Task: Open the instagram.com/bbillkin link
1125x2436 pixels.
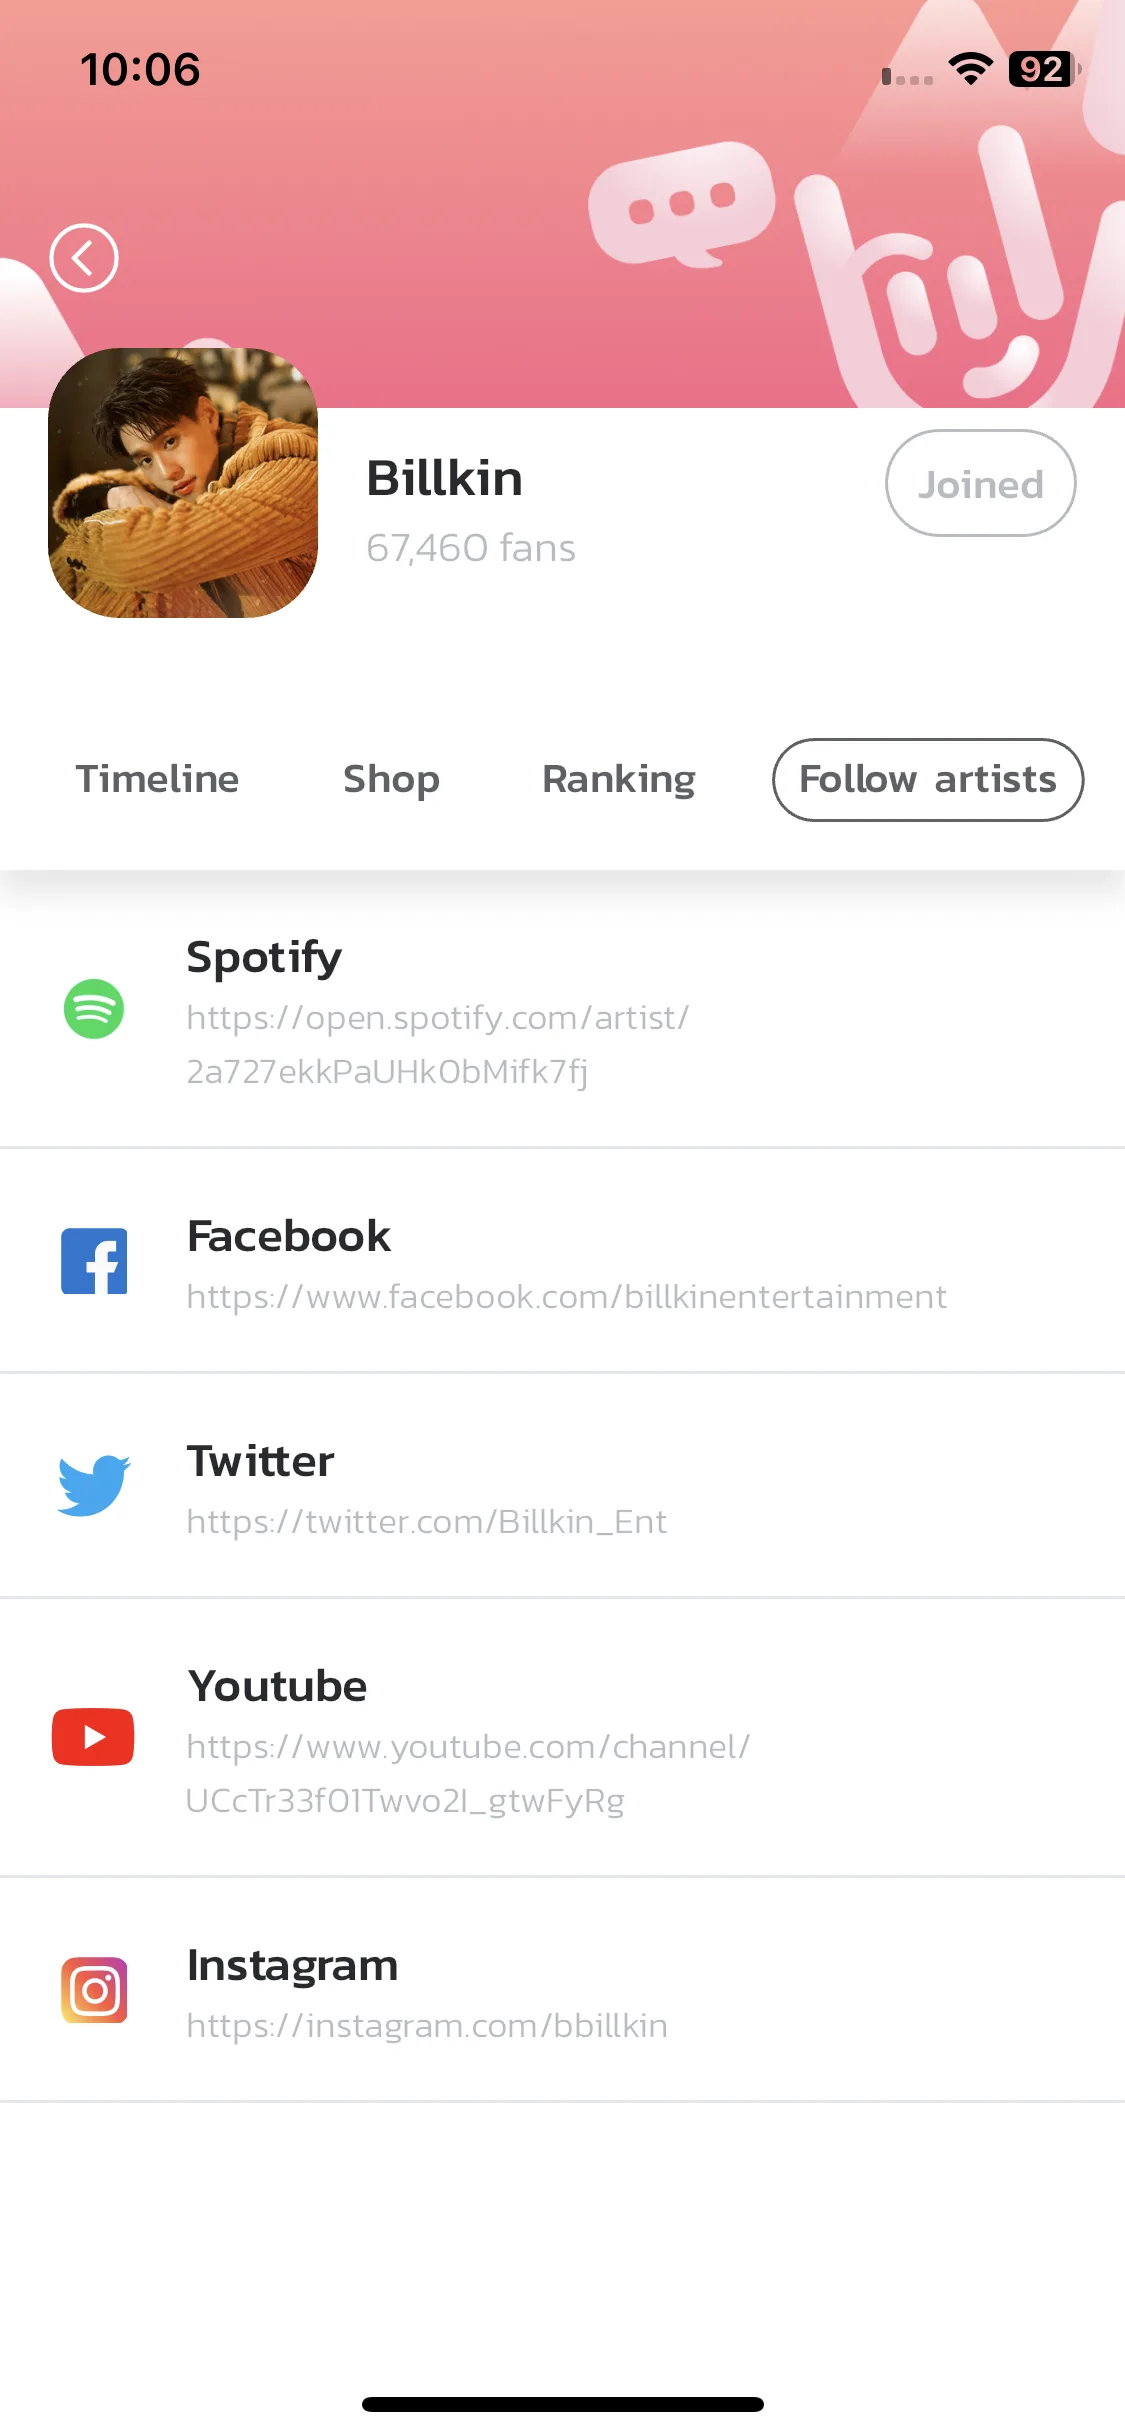Action: pyautogui.click(x=427, y=2026)
